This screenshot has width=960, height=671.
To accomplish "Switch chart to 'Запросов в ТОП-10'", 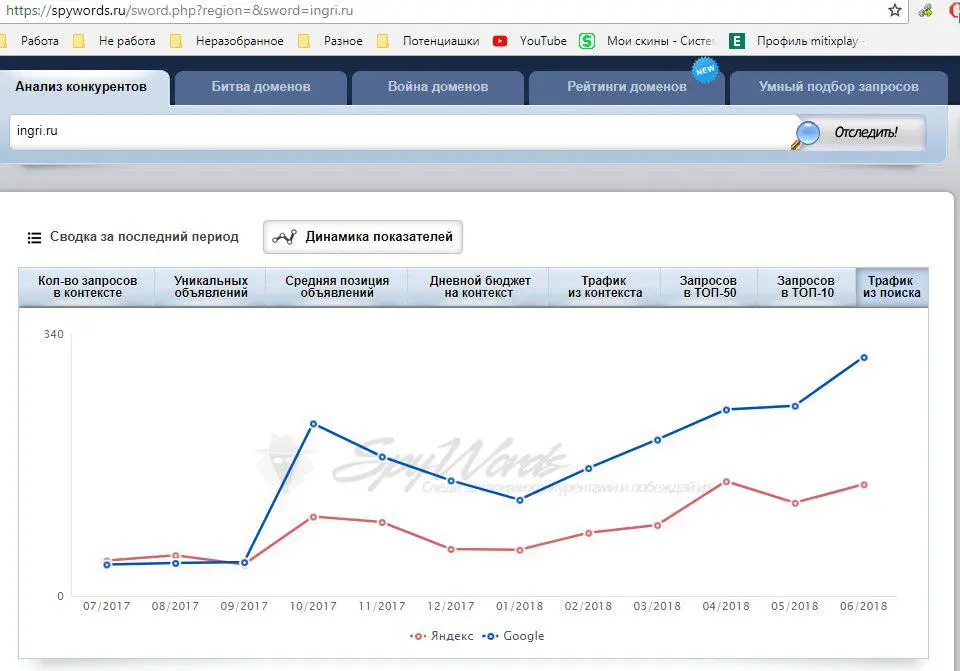I will 806,287.
